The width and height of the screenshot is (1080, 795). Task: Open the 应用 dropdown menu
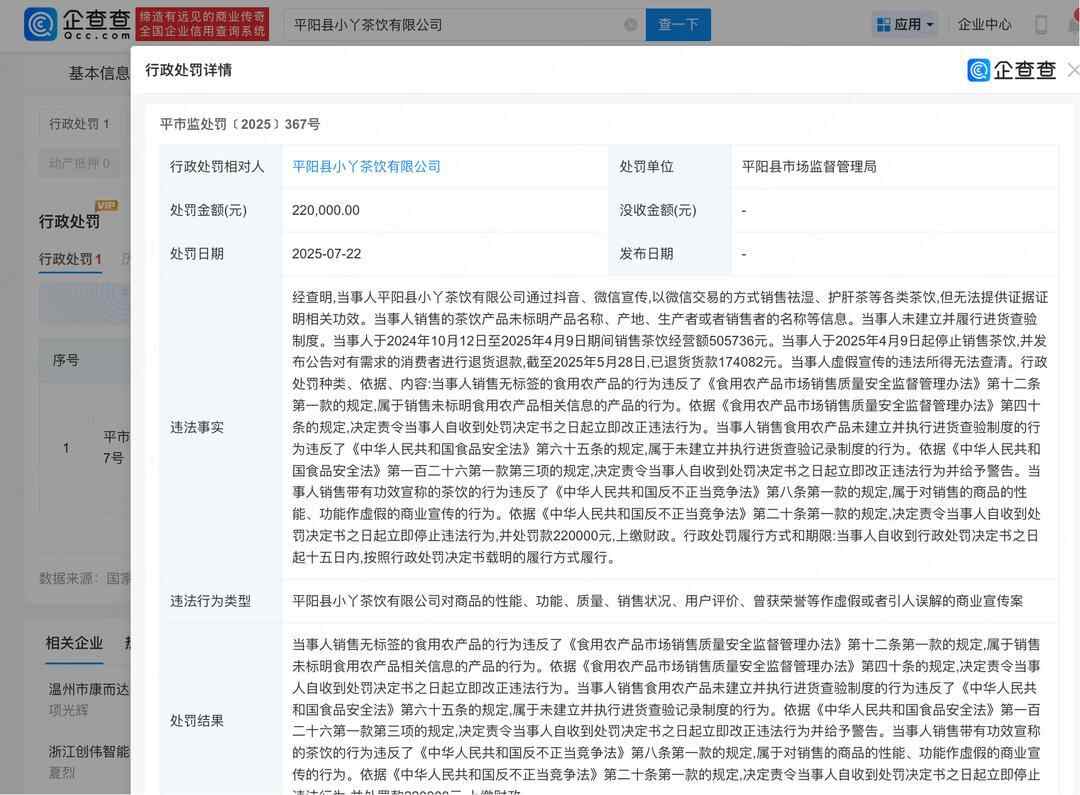click(905, 25)
